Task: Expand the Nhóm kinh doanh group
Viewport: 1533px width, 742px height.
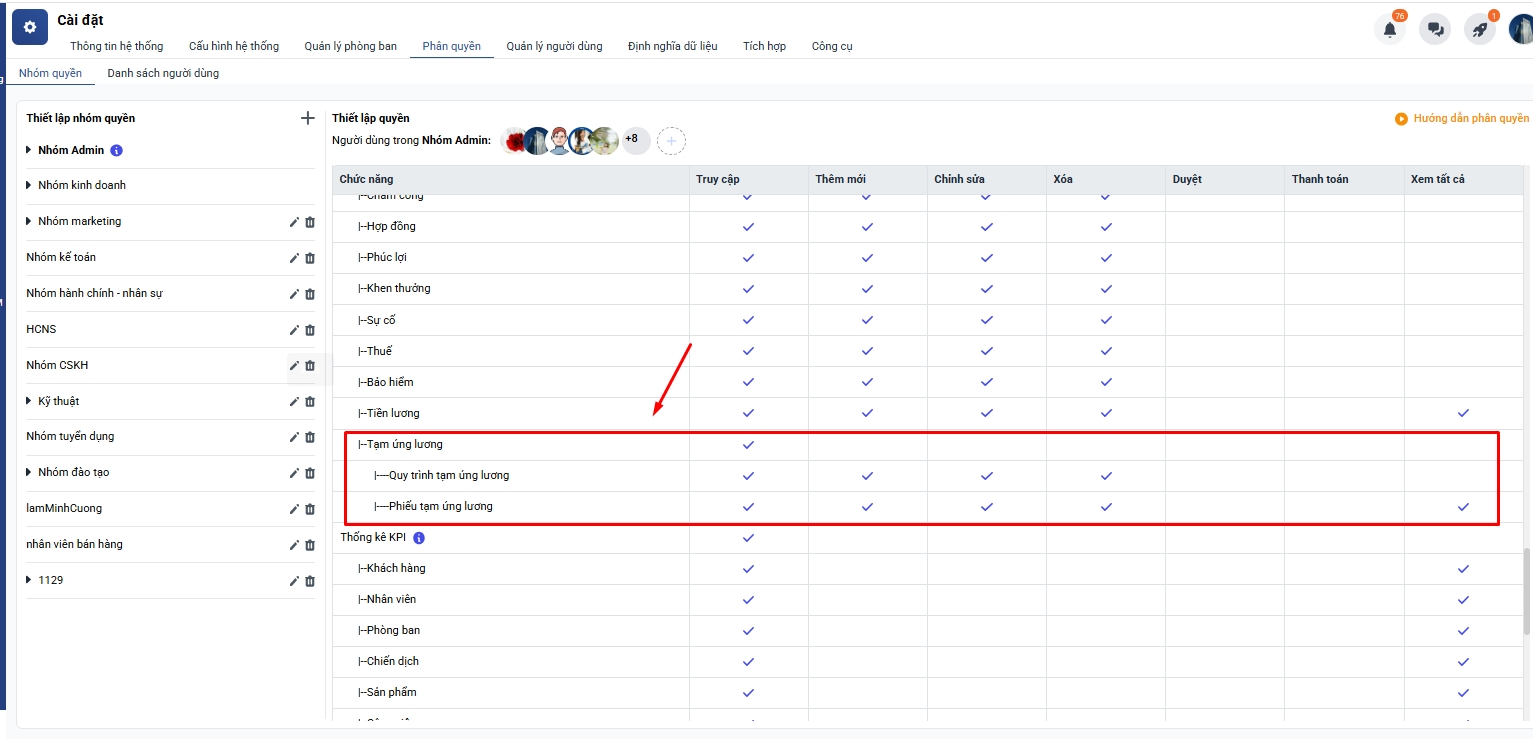Action: (x=29, y=185)
